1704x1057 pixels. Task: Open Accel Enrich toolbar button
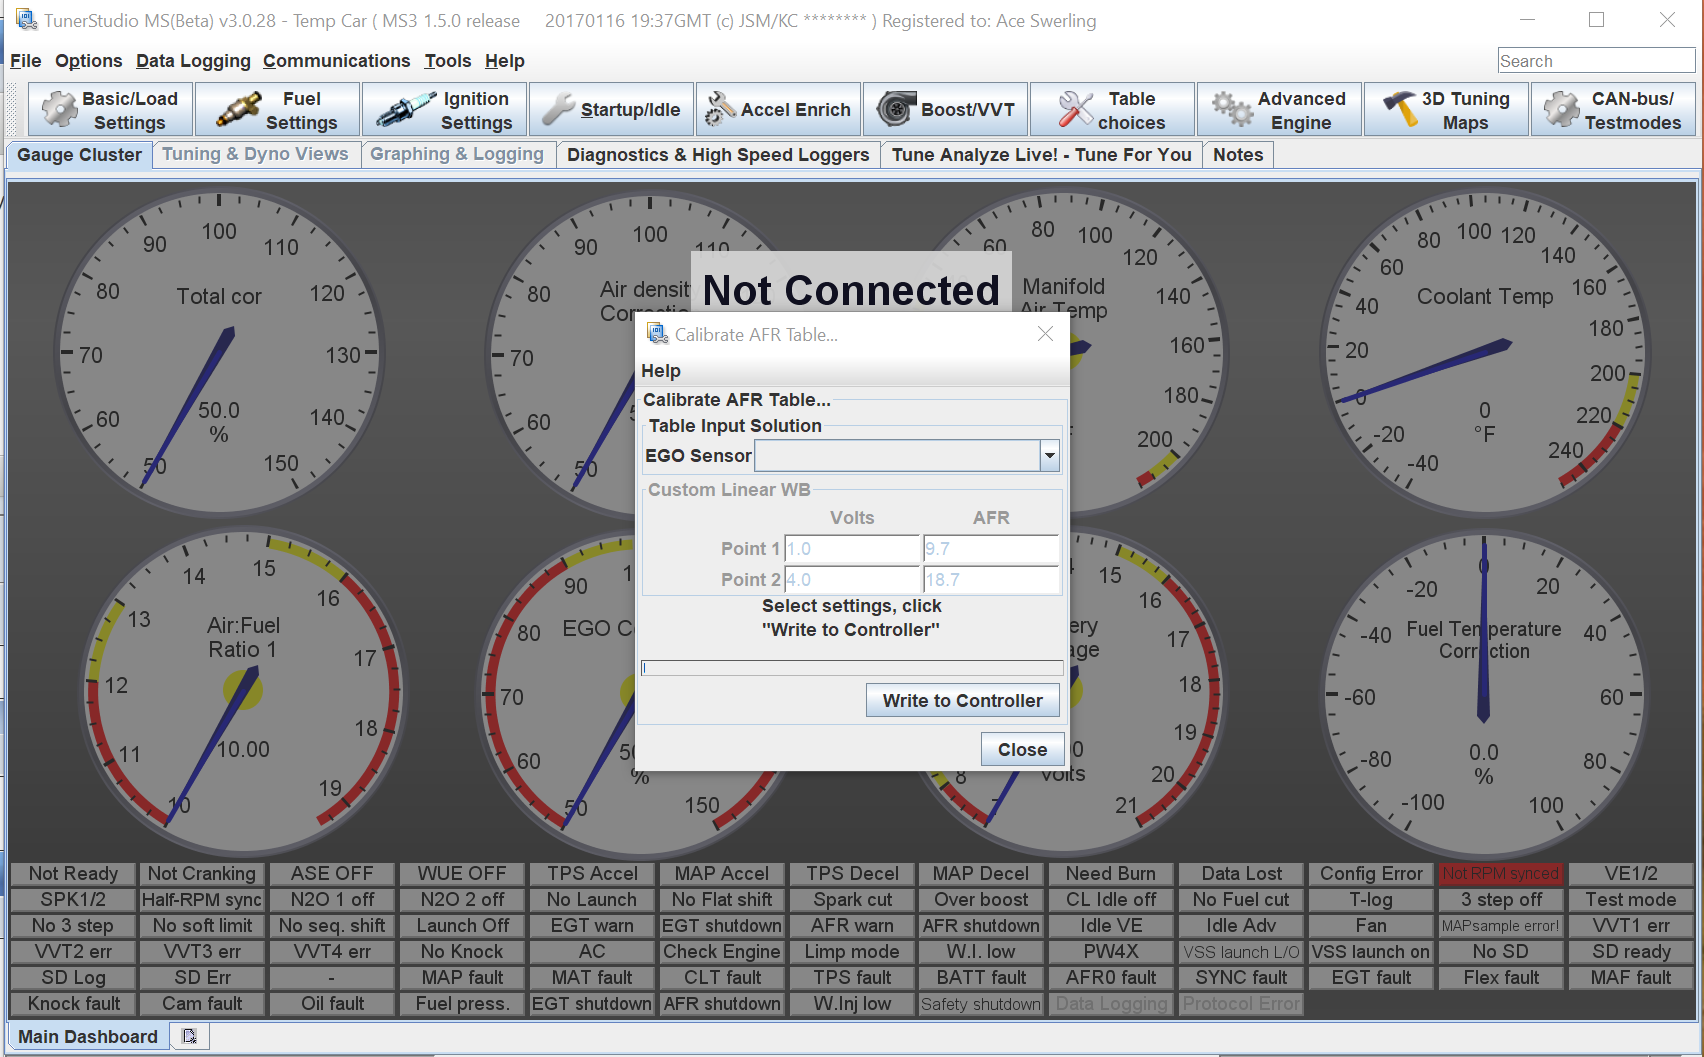pos(778,110)
